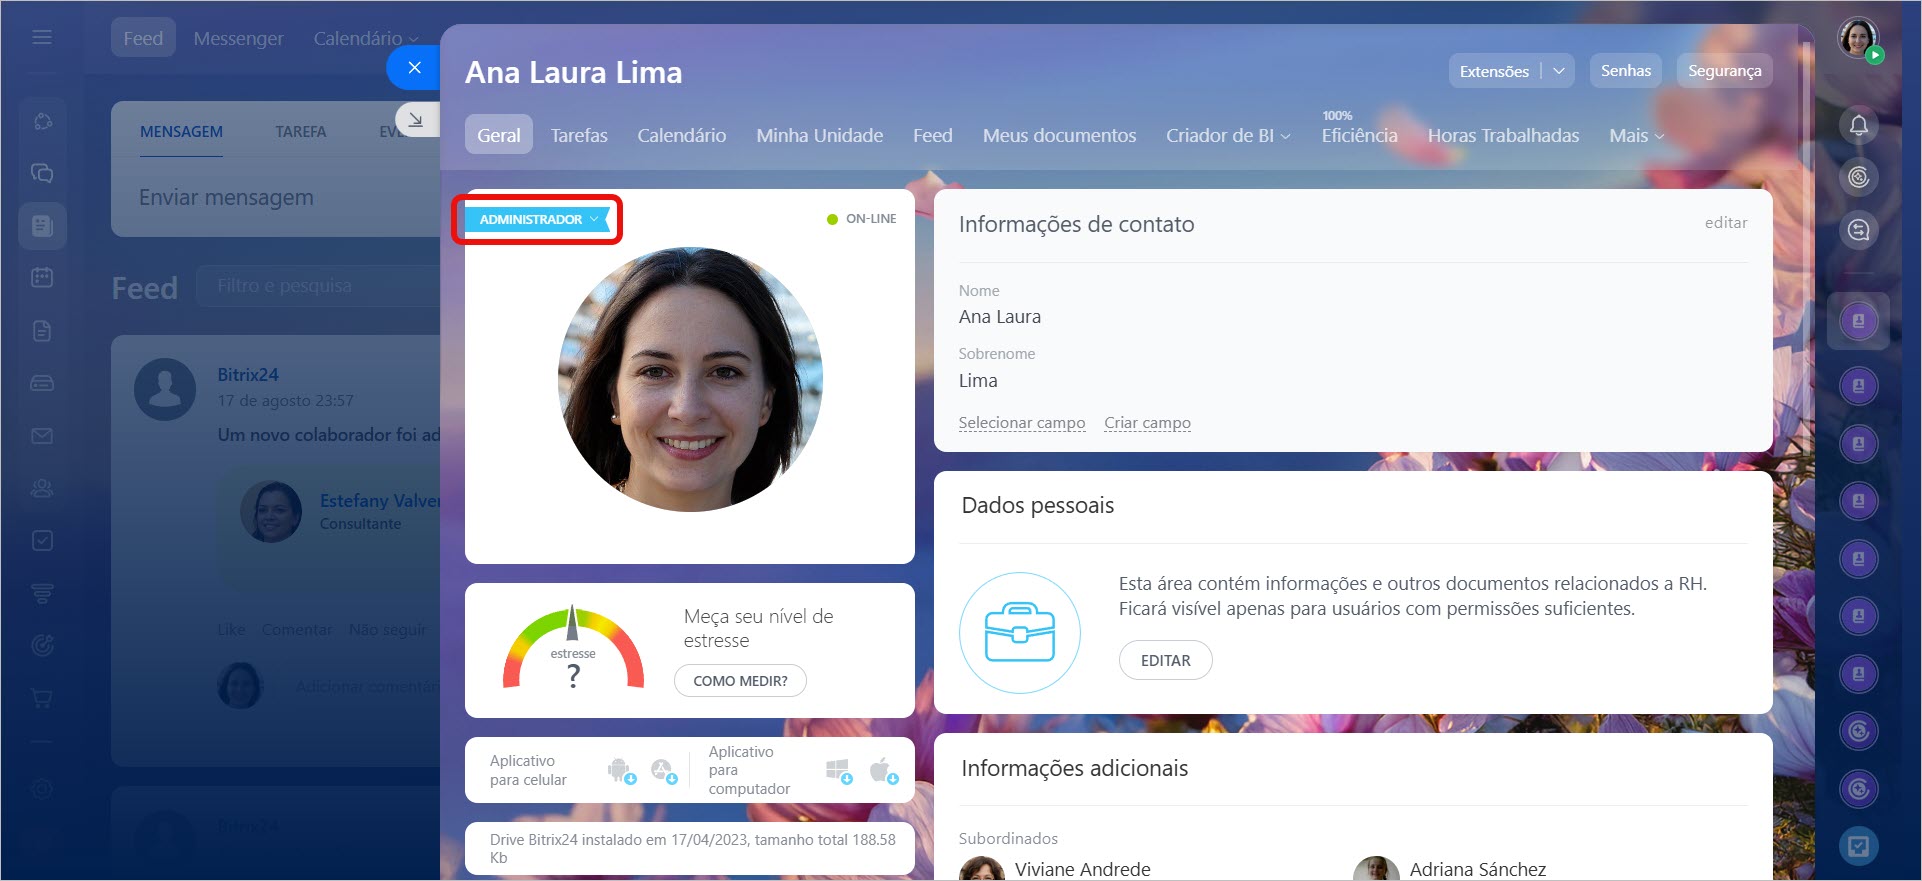The height and width of the screenshot is (881, 1922).
Task: Click the stress level gauge
Action: click(573, 648)
